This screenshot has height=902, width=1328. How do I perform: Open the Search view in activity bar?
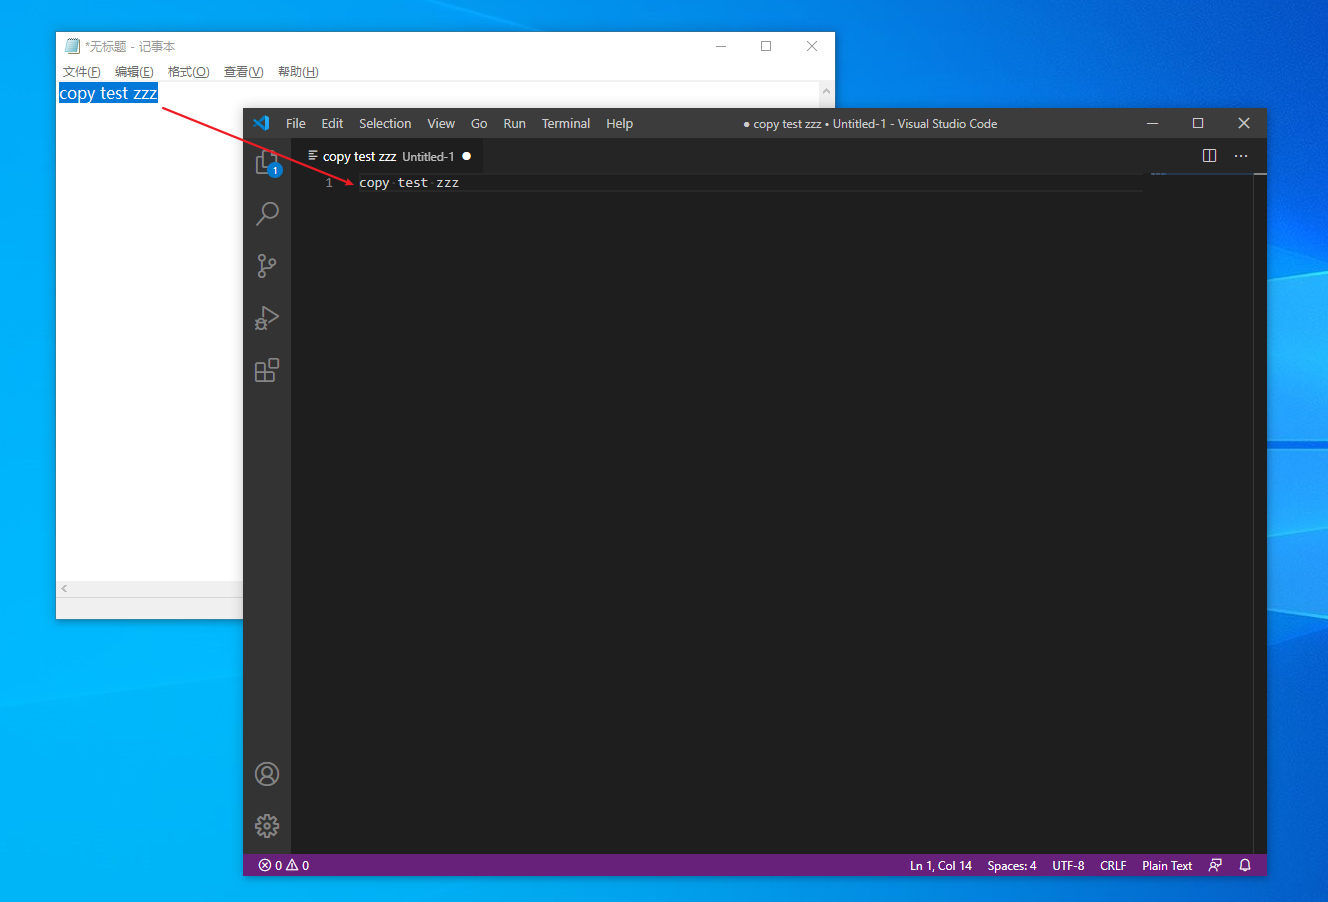(267, 214)
